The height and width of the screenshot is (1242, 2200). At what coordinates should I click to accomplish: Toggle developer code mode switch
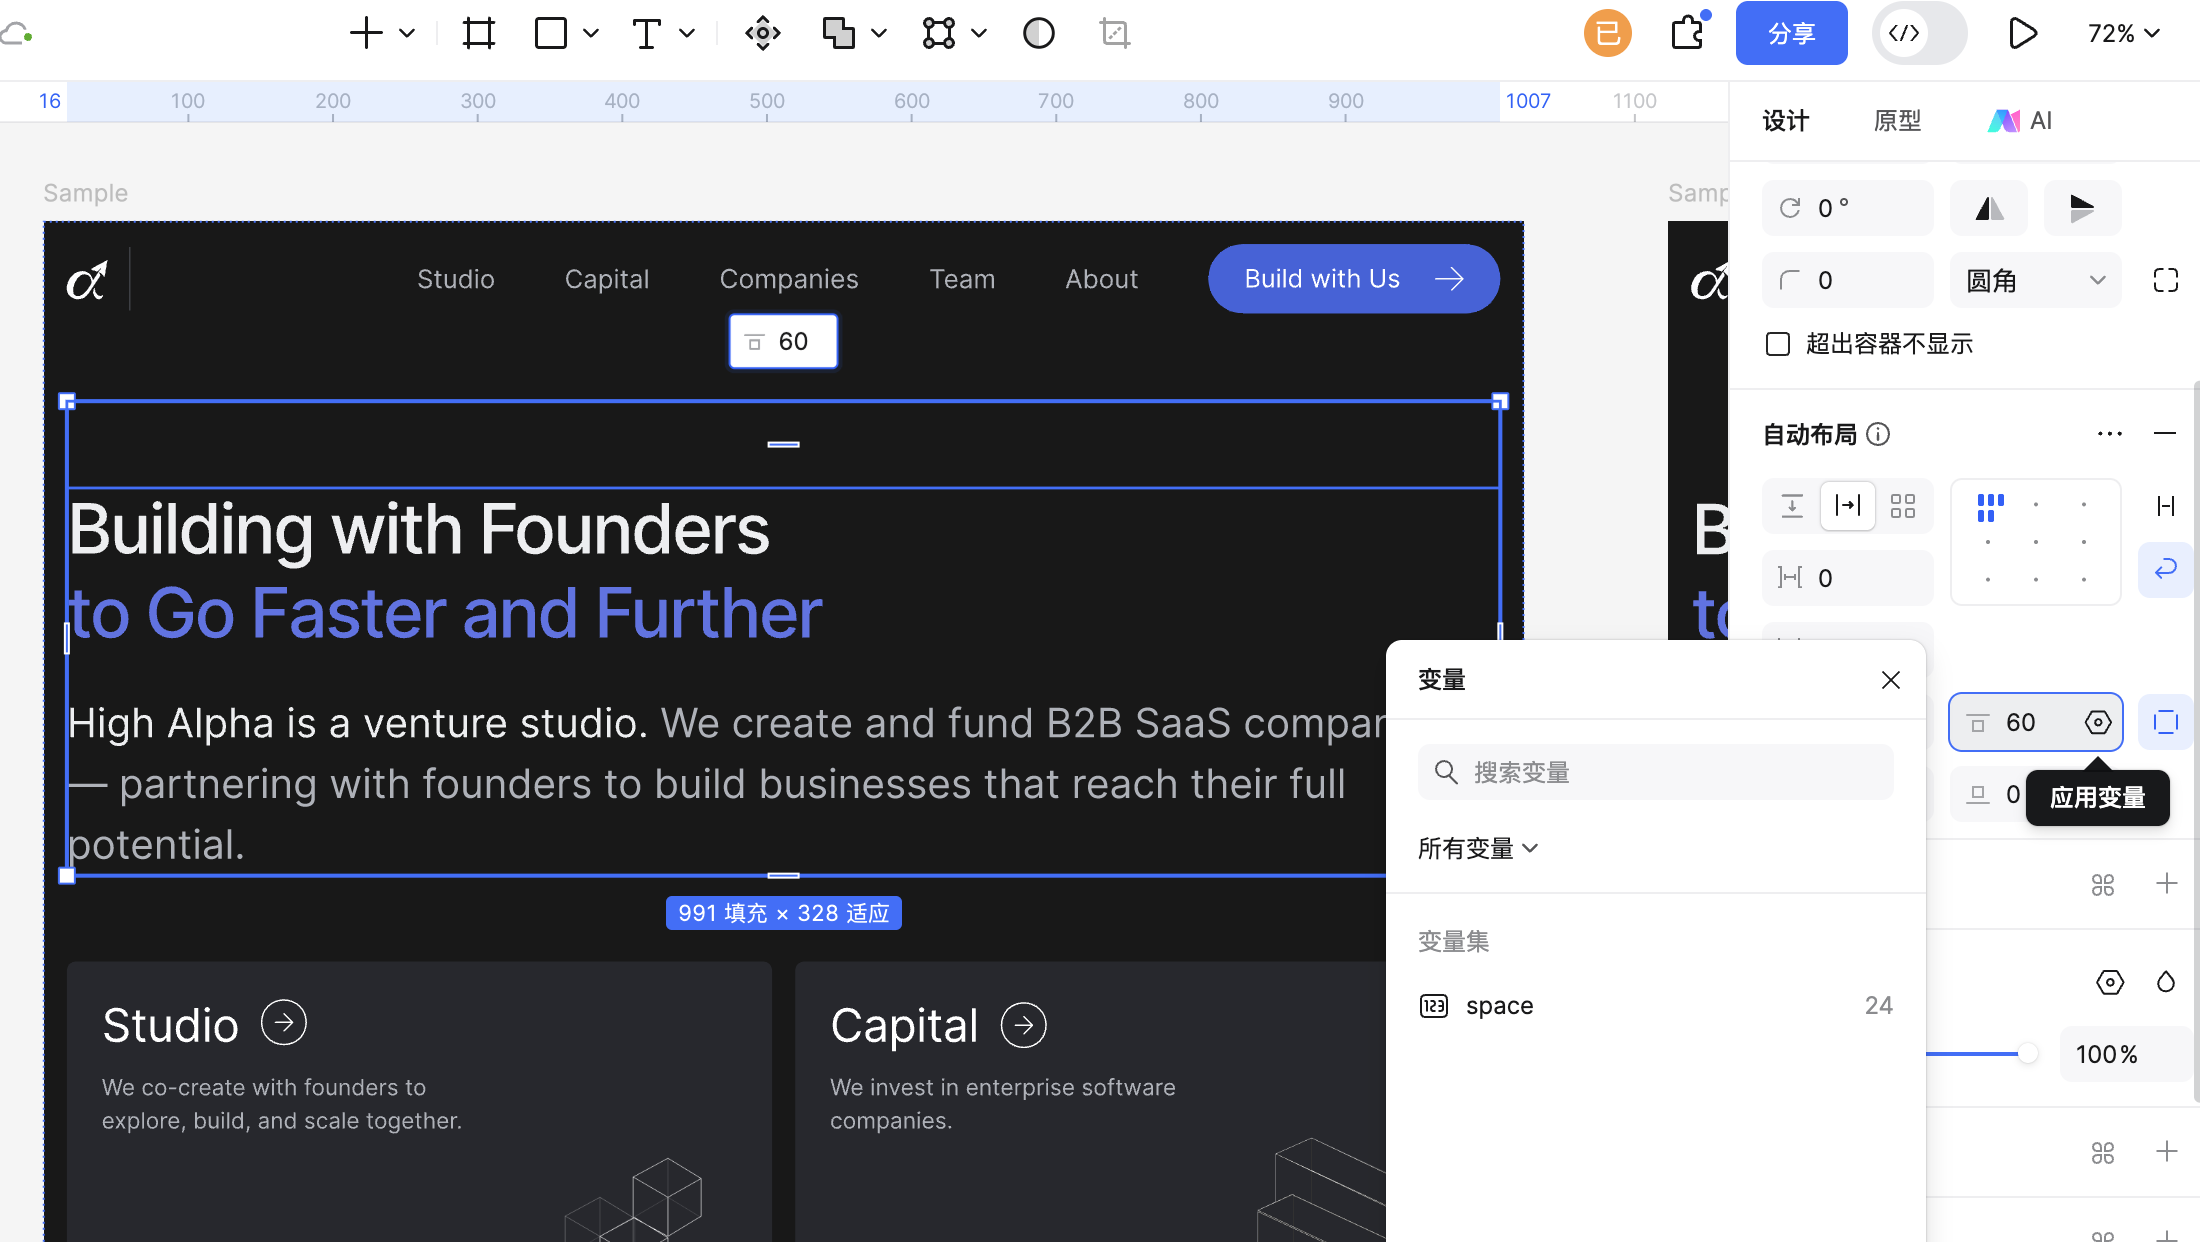pos(1919,33)
